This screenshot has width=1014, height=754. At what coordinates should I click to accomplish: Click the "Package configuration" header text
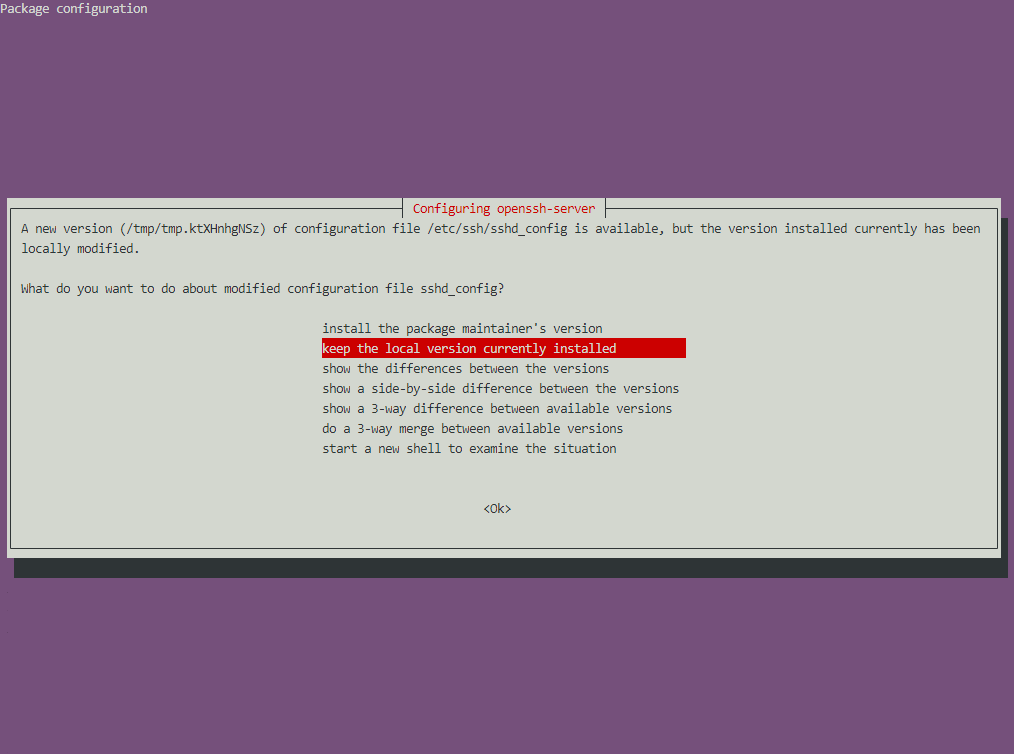74,8
